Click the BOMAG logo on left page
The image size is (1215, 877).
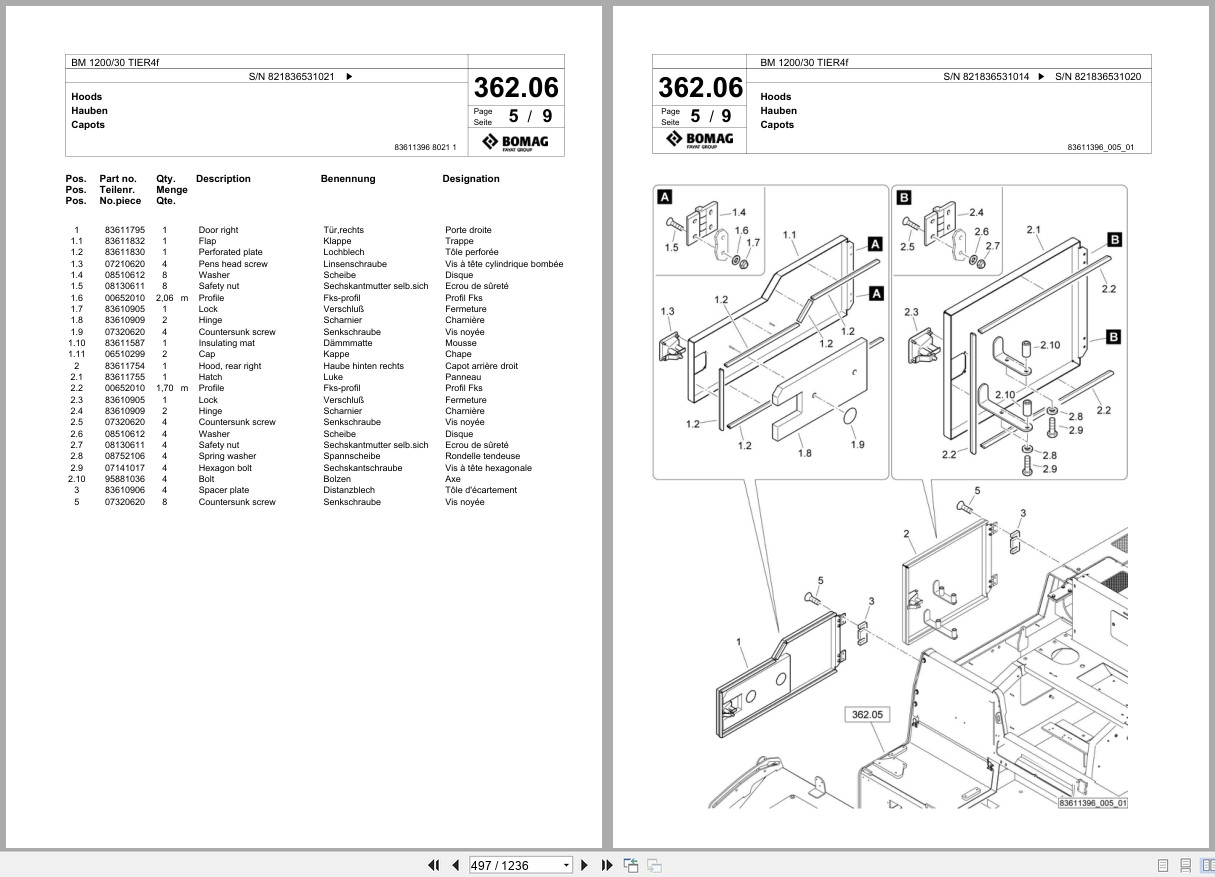pyautogui.click(x=516, y=142)
